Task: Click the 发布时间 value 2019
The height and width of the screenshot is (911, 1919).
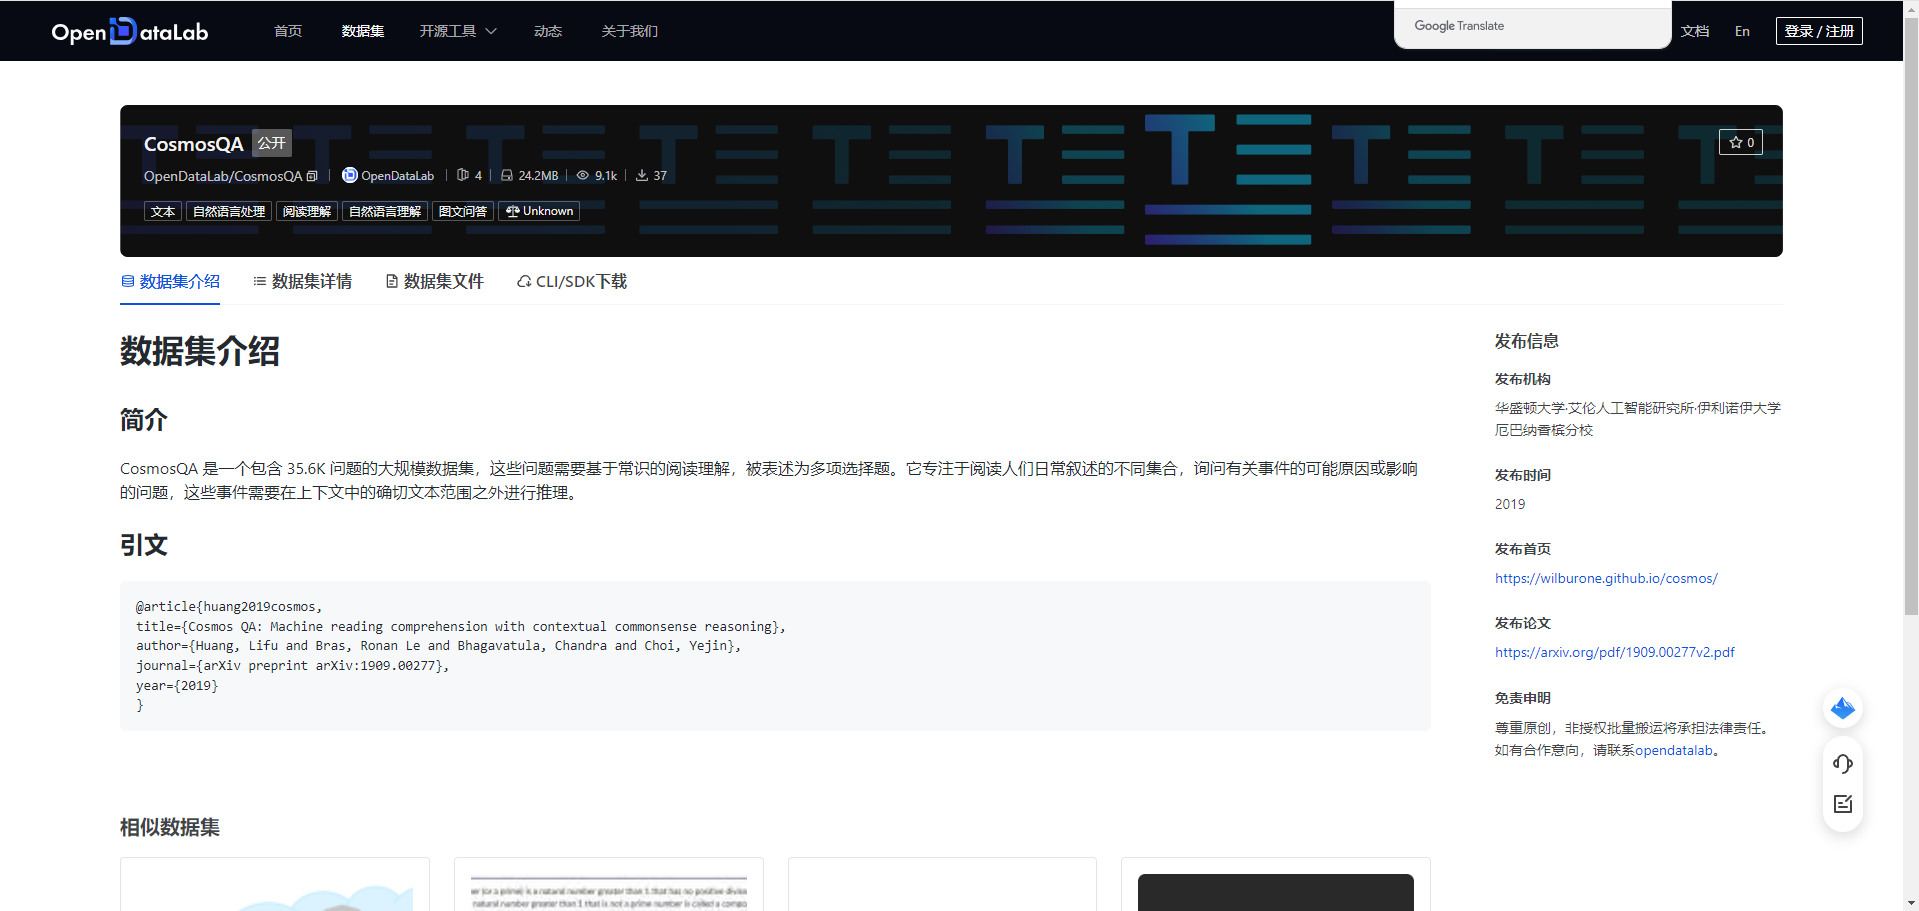Action: point(1510,504)
